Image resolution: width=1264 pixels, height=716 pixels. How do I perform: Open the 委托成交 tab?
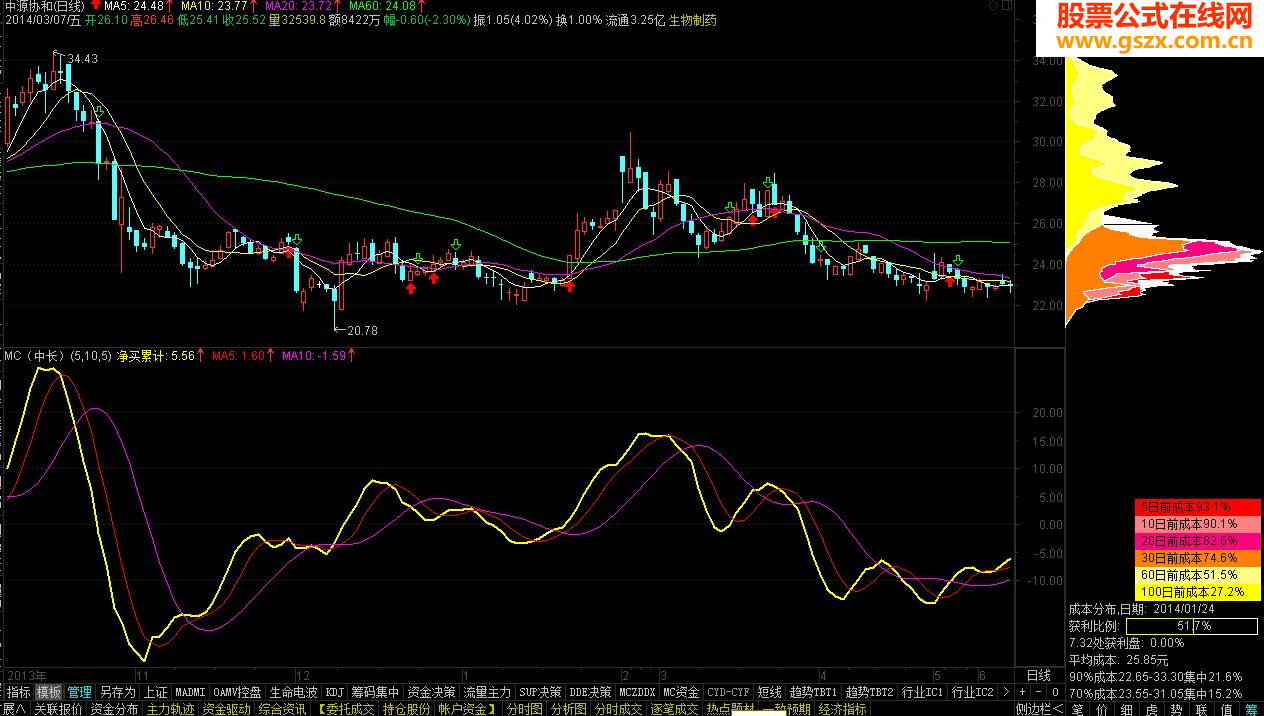[346, 709]
